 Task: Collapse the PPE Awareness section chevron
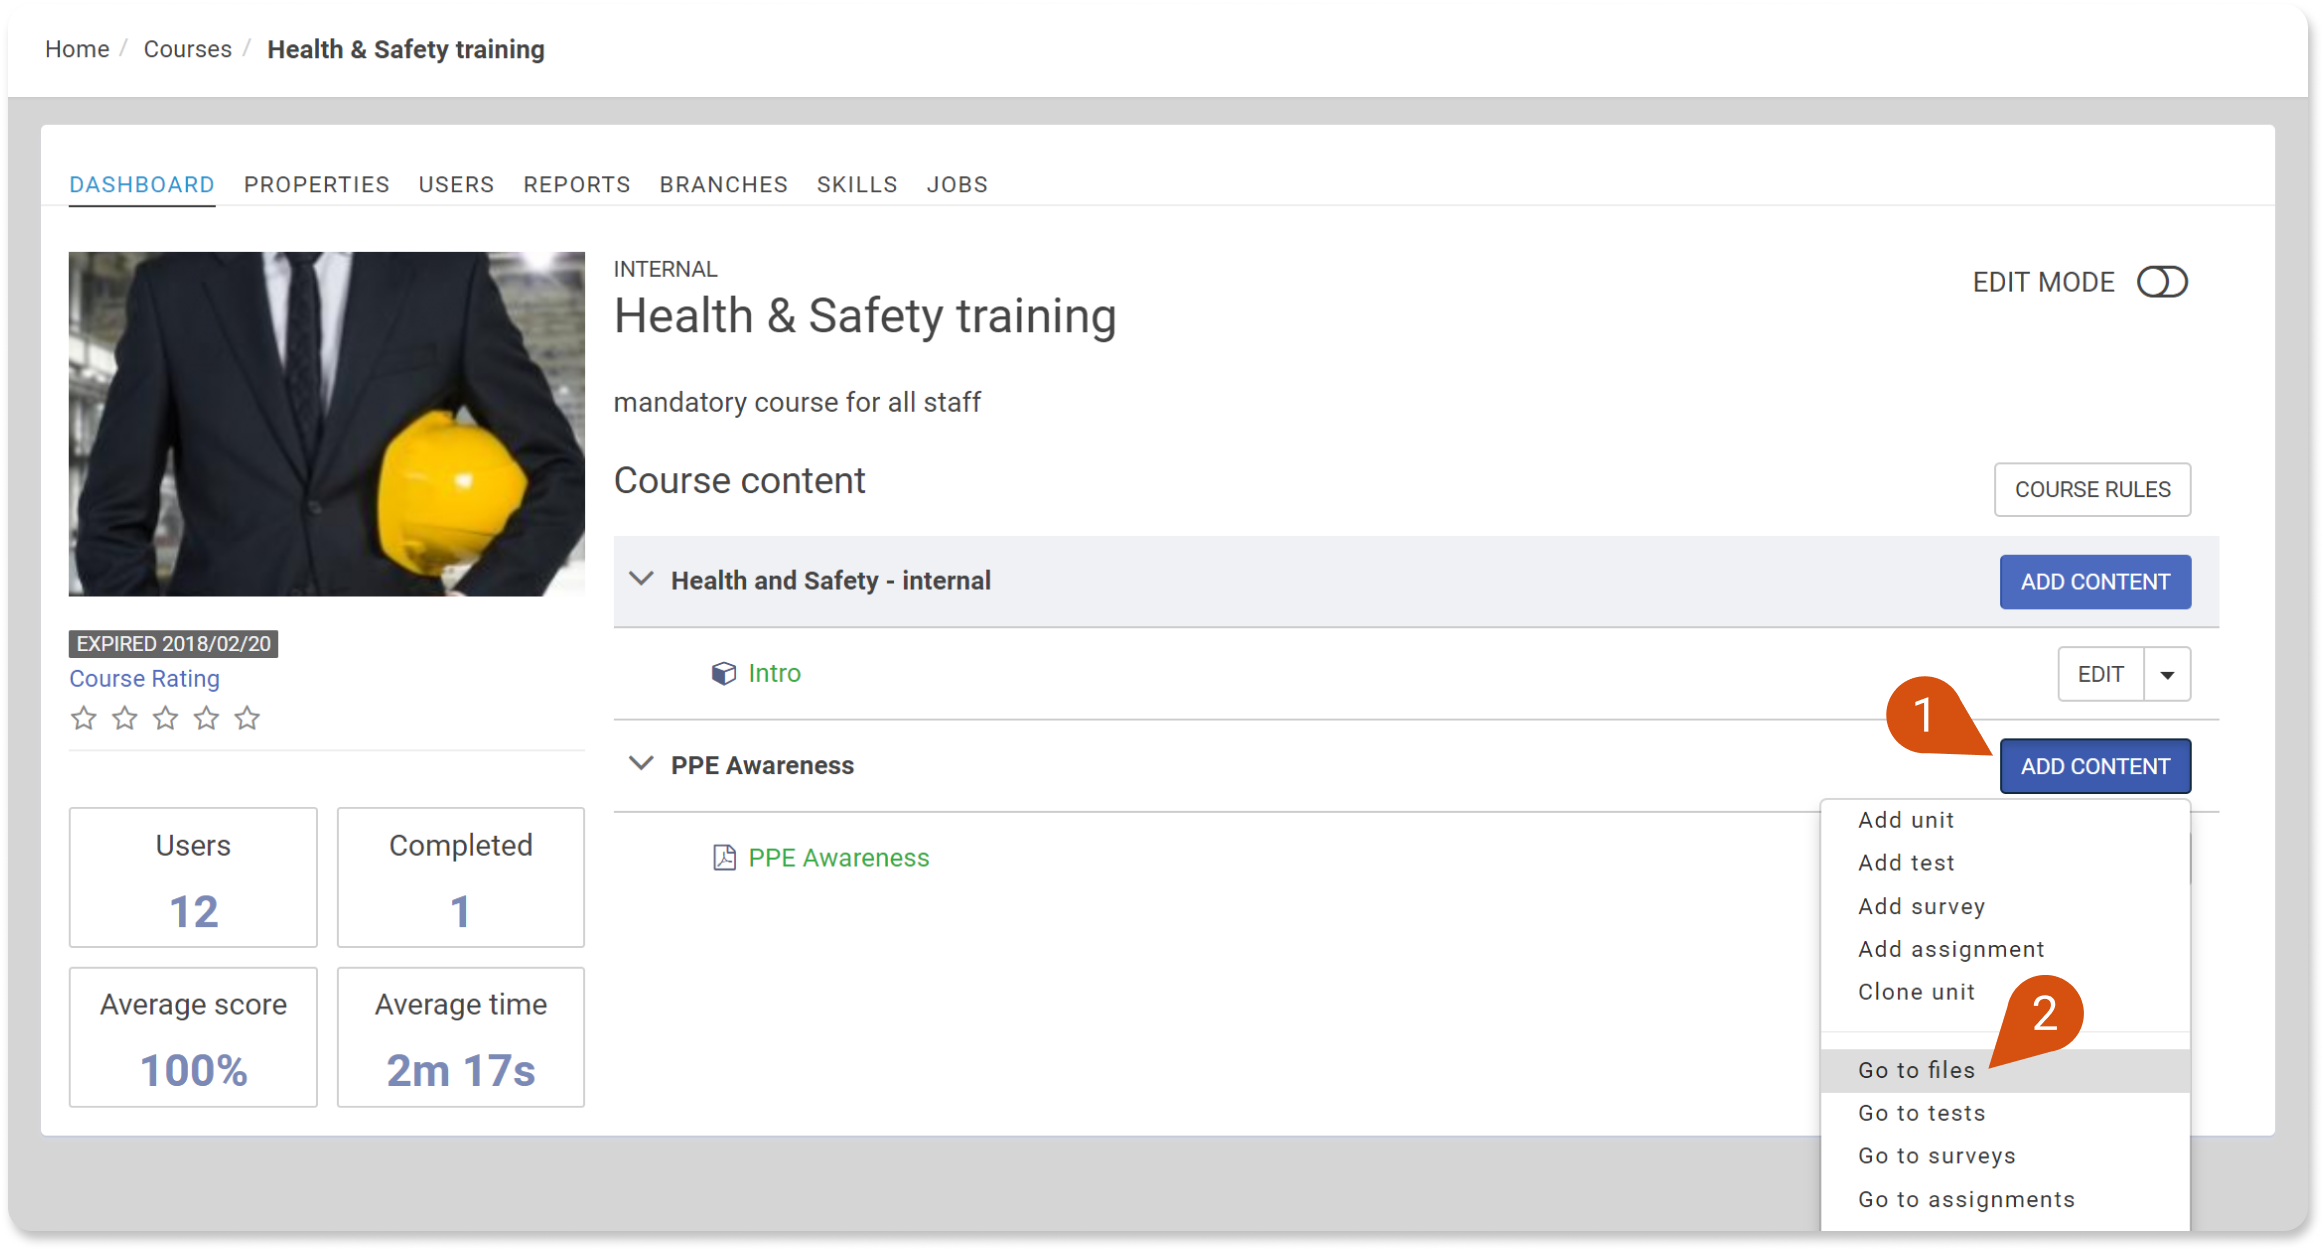point(641,765)
